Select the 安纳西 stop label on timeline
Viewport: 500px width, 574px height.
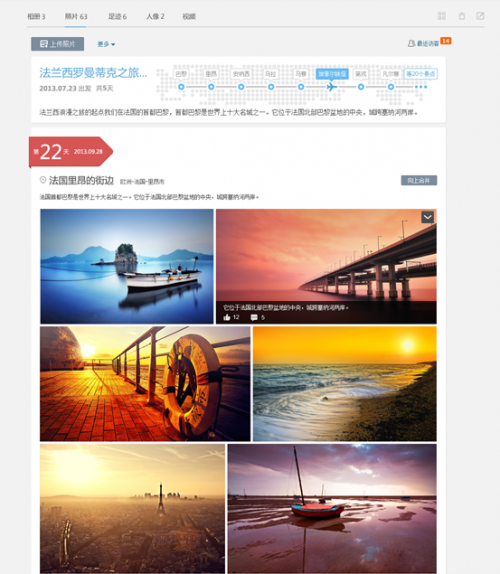click(x=241, y=74)
